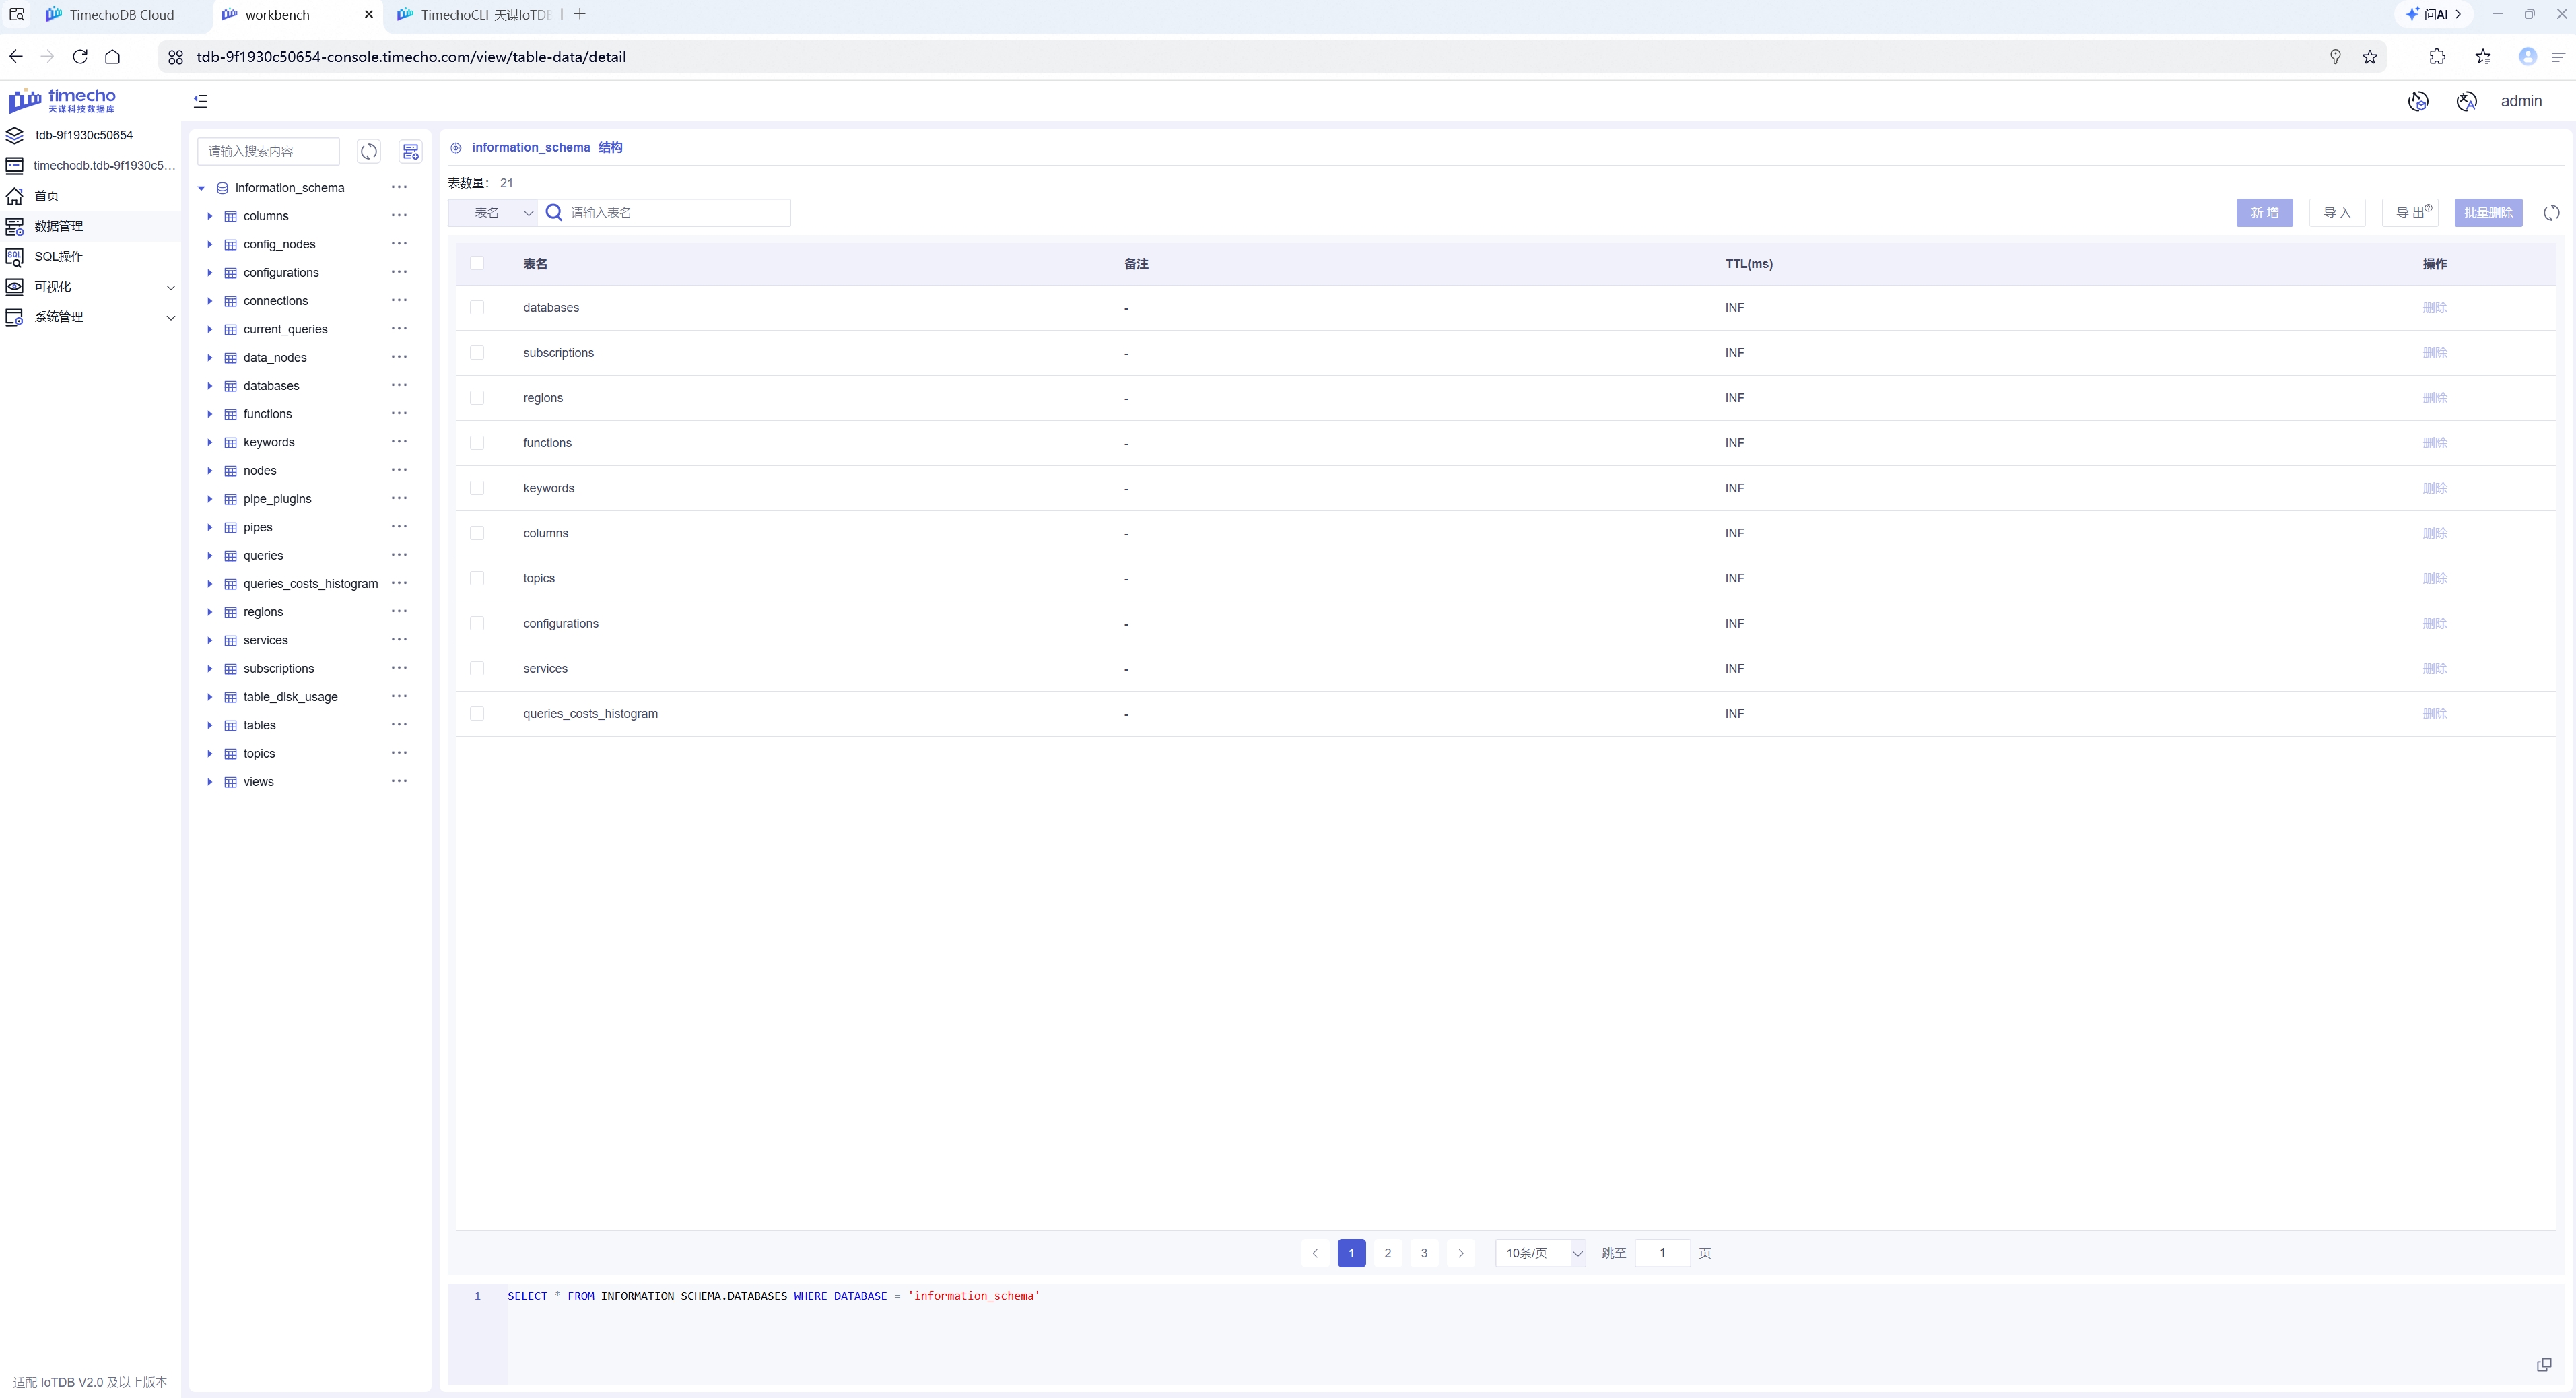2576x1398 pixels.
Task: Open more options for information_schema database
Action: click(x=399, y=187)
